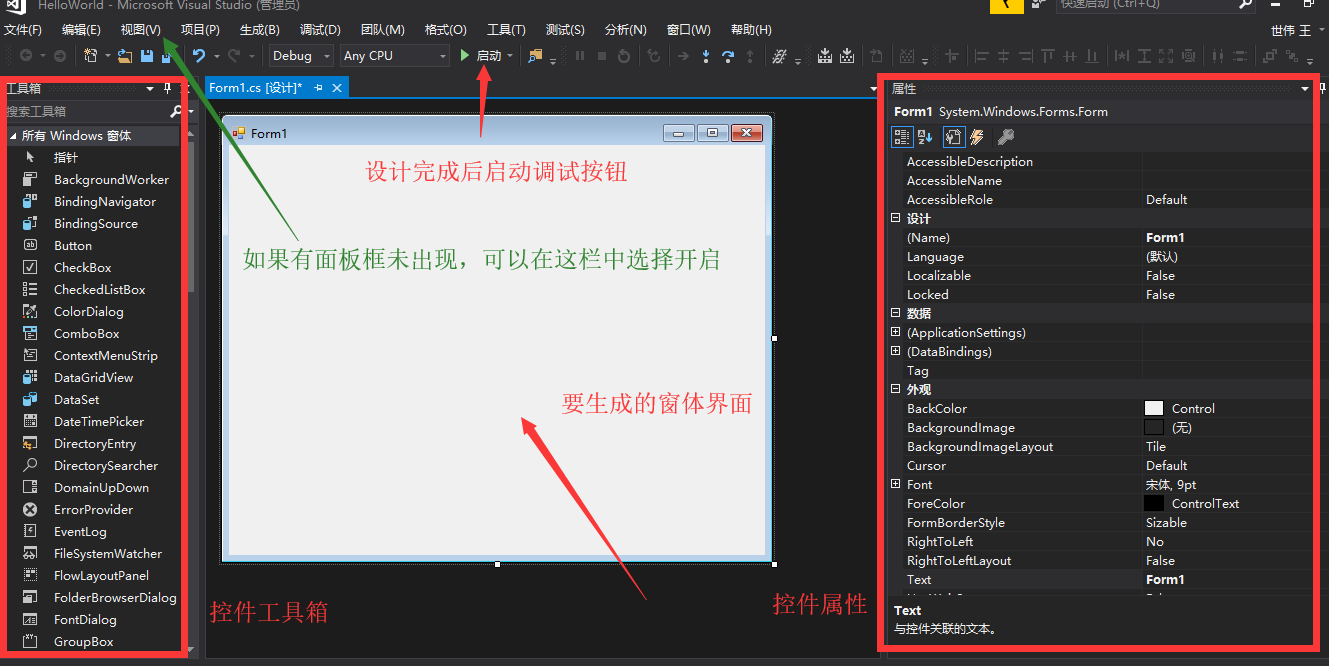1329x666 pixels.
Task: Show the Events lightning bolt list
Action: pyautogui.click(x=977, y=137)
